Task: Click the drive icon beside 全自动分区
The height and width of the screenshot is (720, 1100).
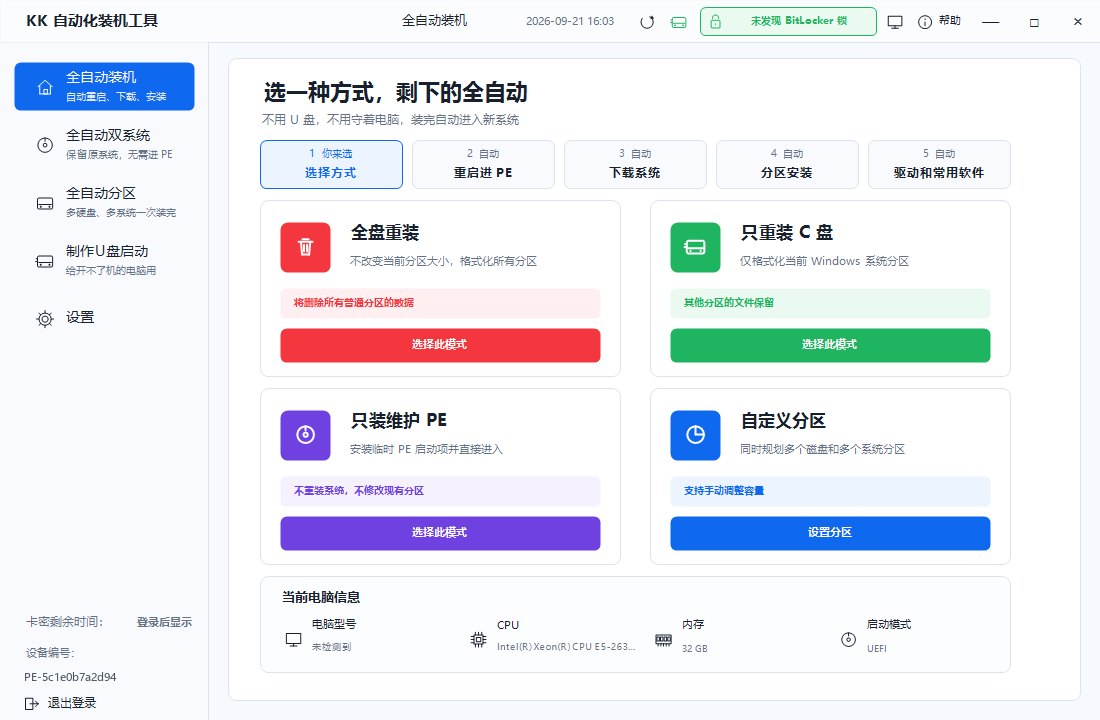Action: [45, 204]
